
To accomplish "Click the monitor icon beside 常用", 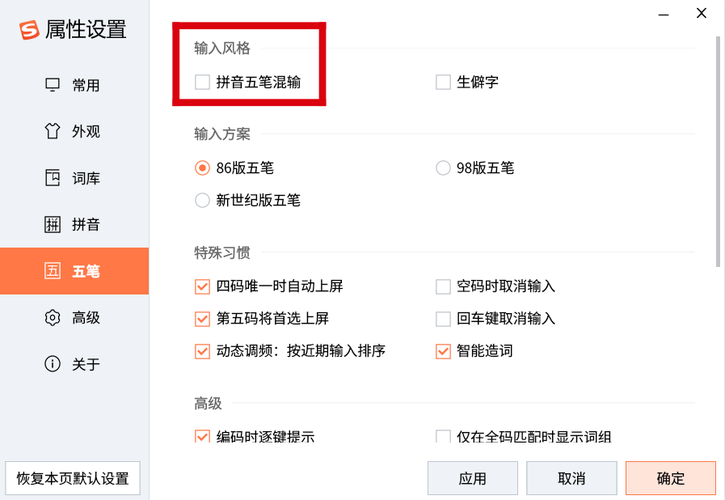I will [x=52, y=85].
